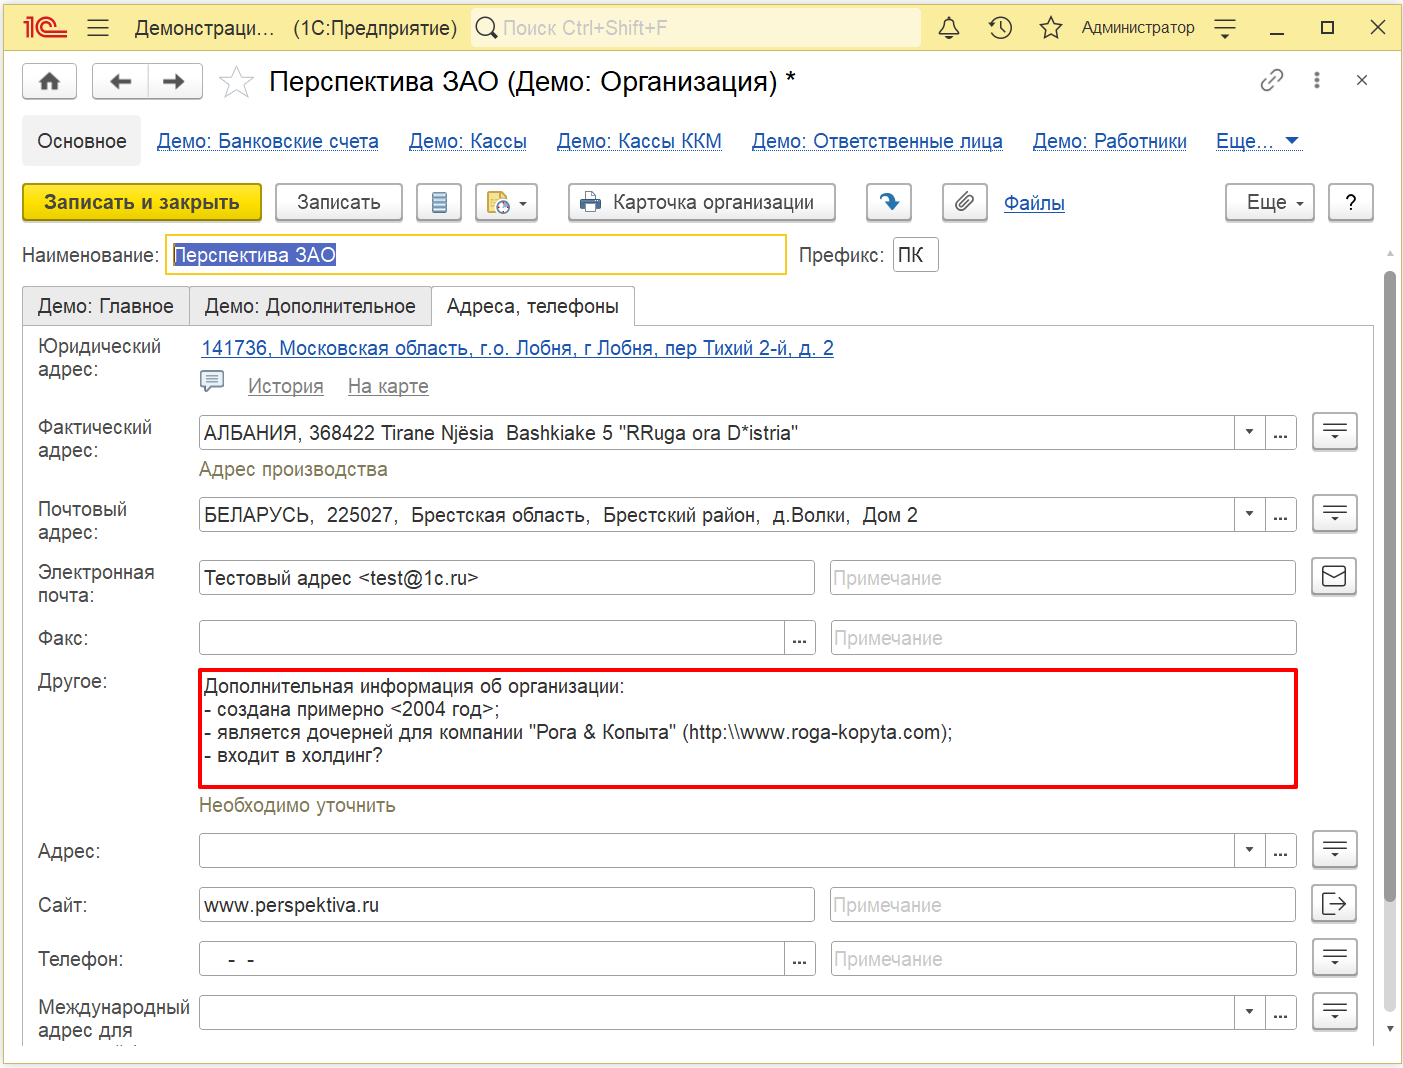Viewport: 1403px width, 1068px height.
Task: Open Демо: Кассы link
Action: point(468,141)
